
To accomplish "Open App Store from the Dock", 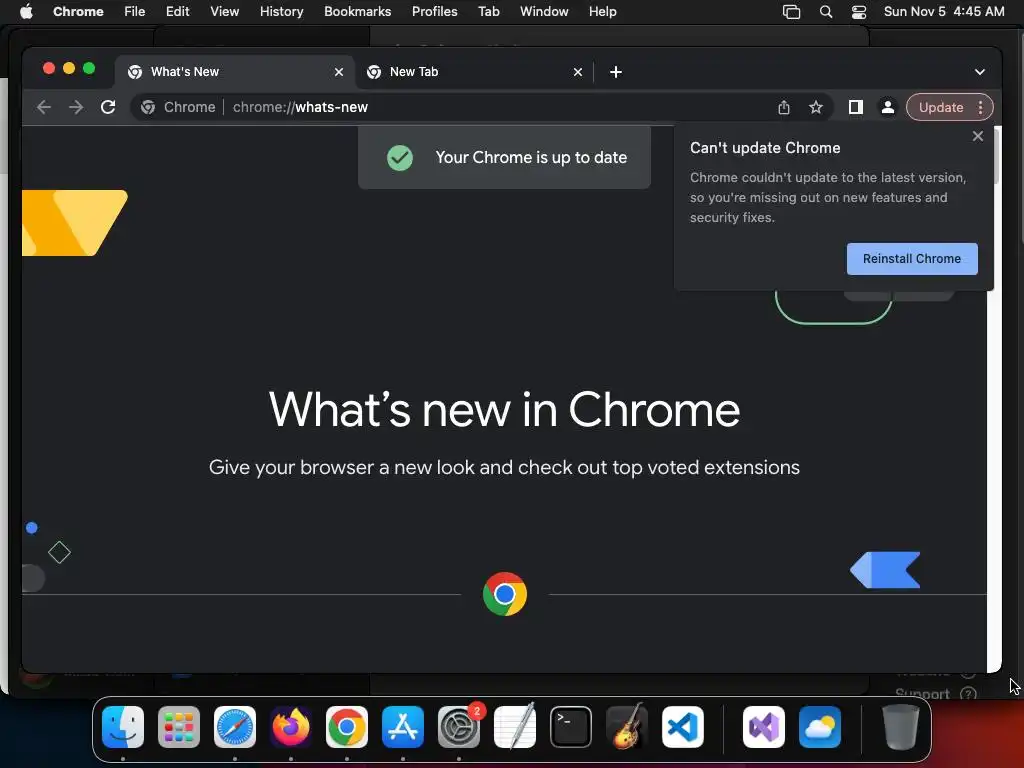I will (403, 727).
